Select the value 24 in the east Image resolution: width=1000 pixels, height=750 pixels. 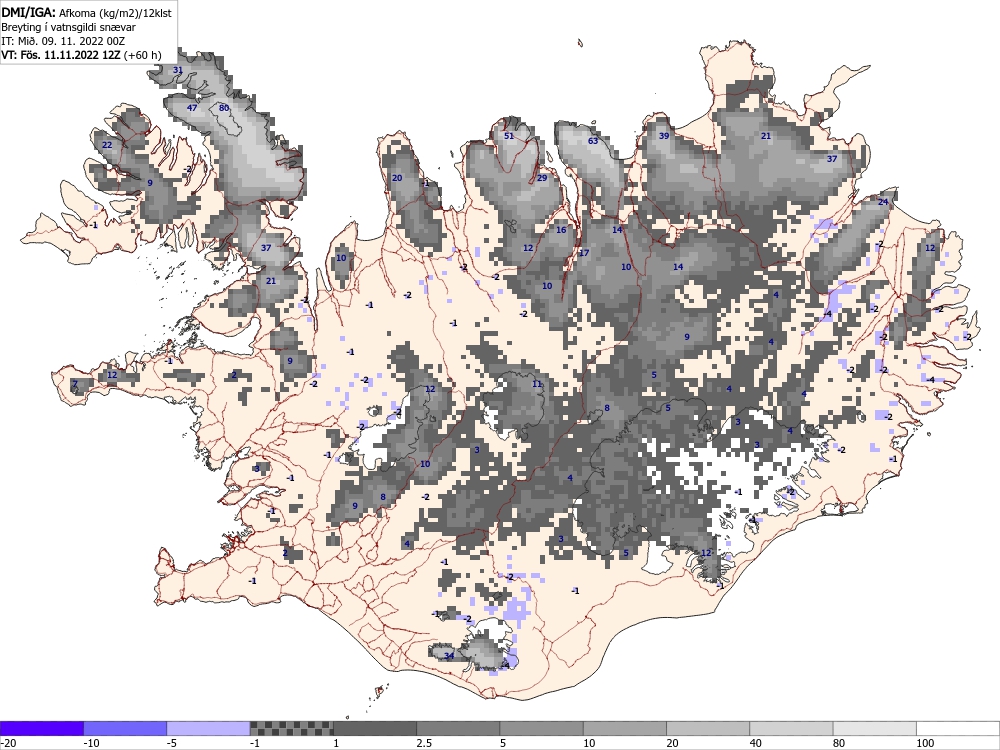(x=883, y=202)
